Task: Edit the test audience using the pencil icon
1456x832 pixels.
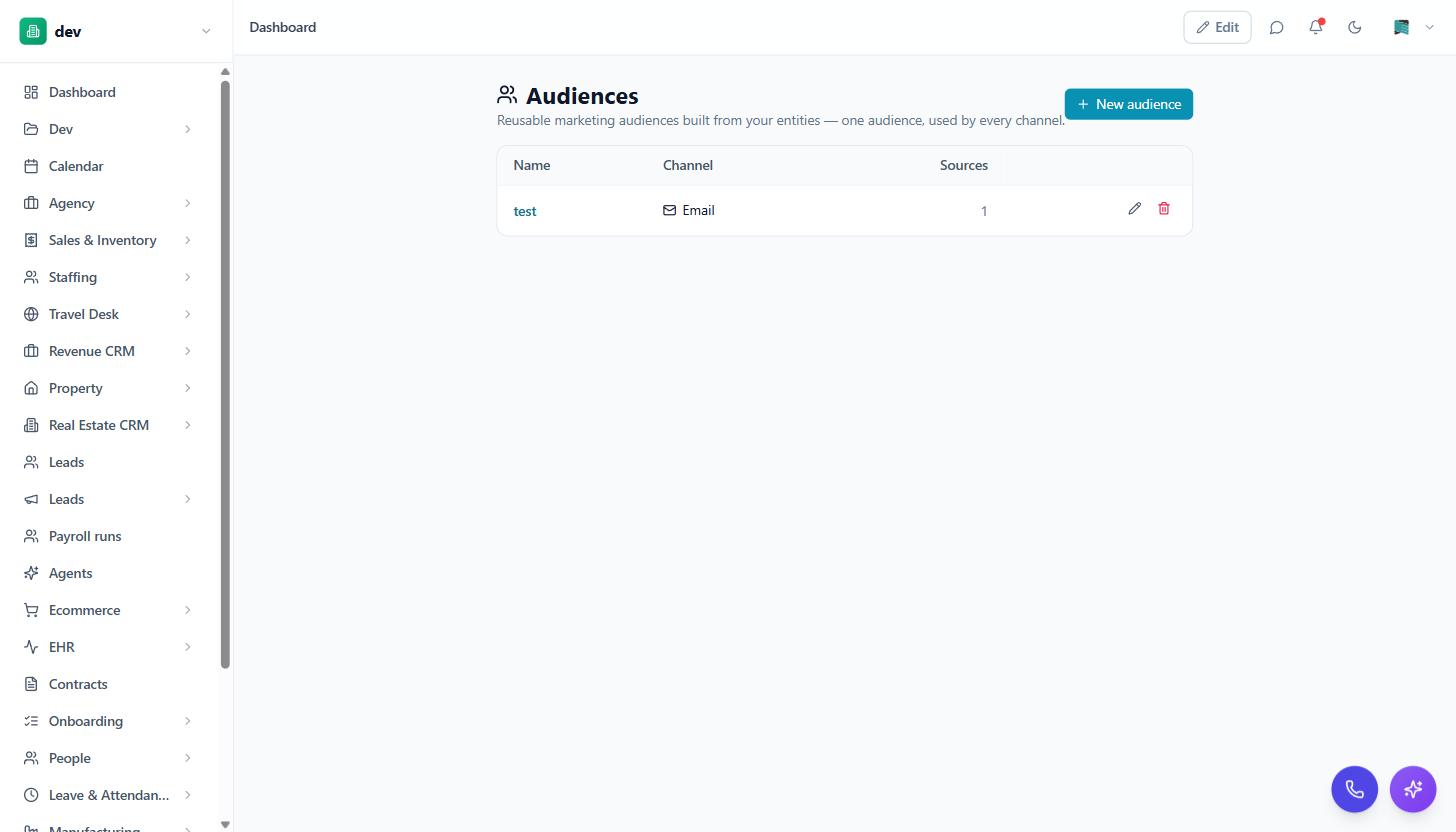Action: coord(1134,209)
